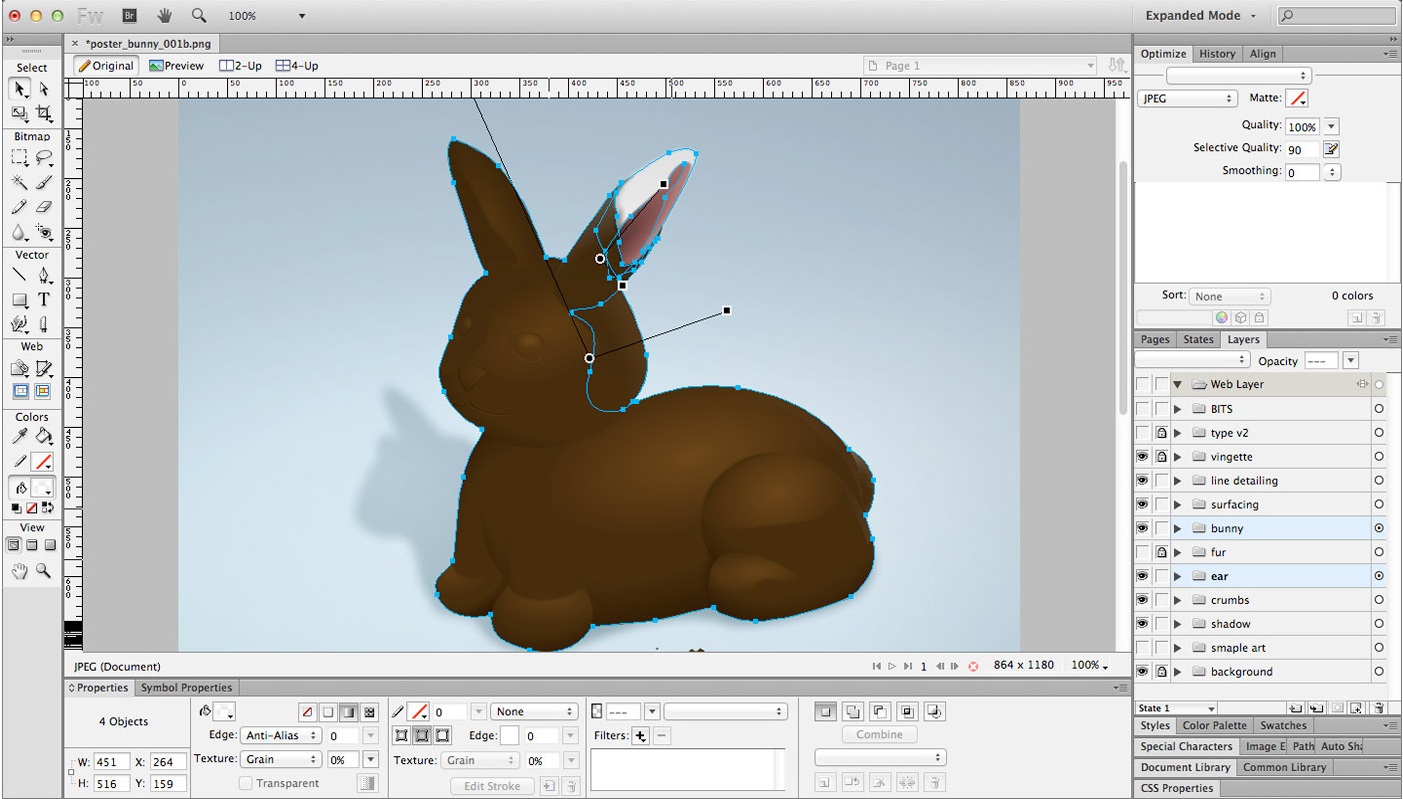The height and width of the screenshot is (799, 1403).
Task: Open the JPEG export format dropdown
Action: coord(1187,99)
